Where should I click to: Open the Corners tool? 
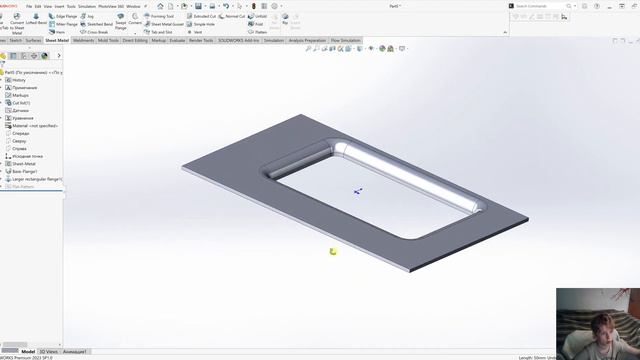(x=135, y=19)
